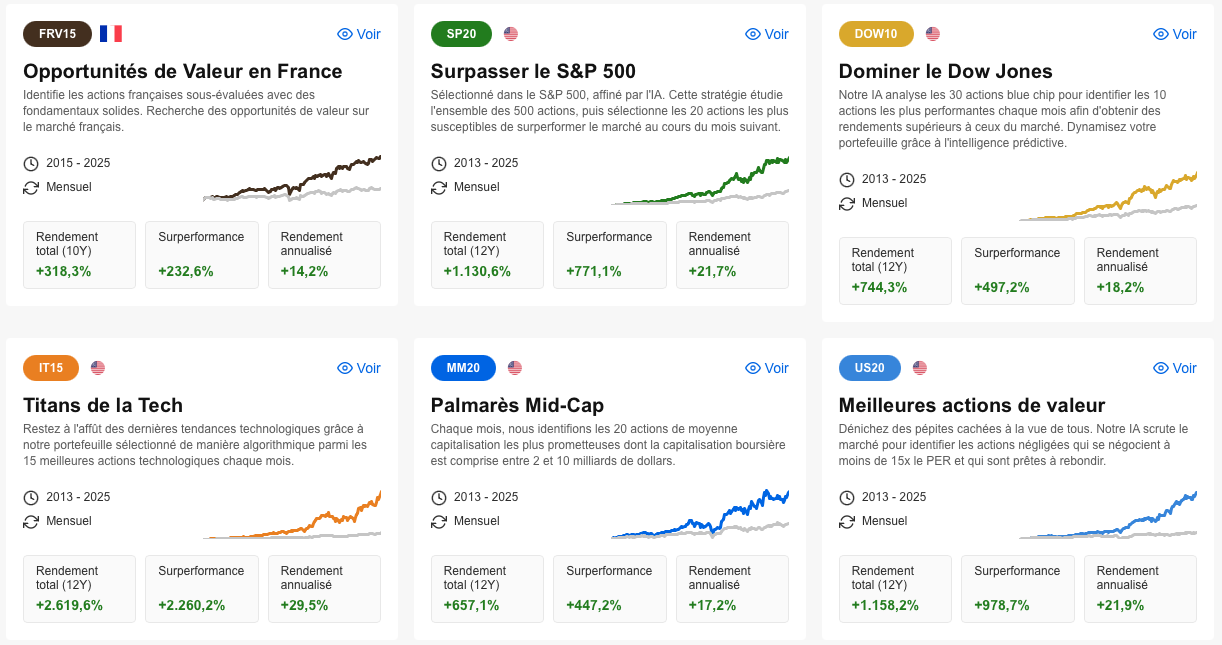
Task: Click the Mensuel refresh icon in Palmarès Mid-Cap
Action: [439, 521]
